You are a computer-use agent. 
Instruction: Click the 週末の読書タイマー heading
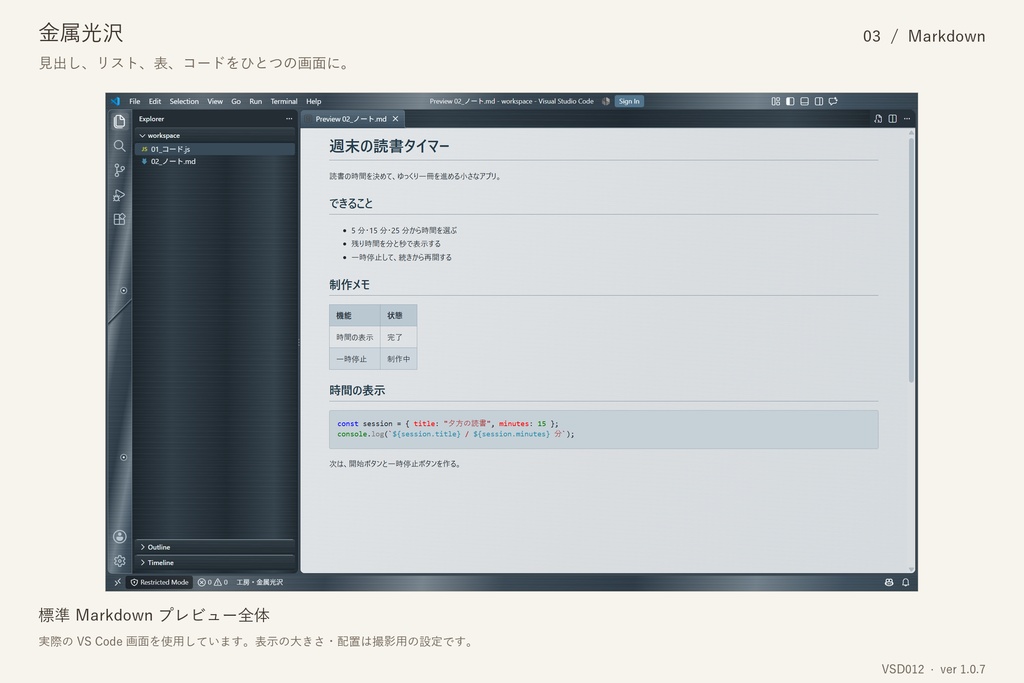click(389, 146)
